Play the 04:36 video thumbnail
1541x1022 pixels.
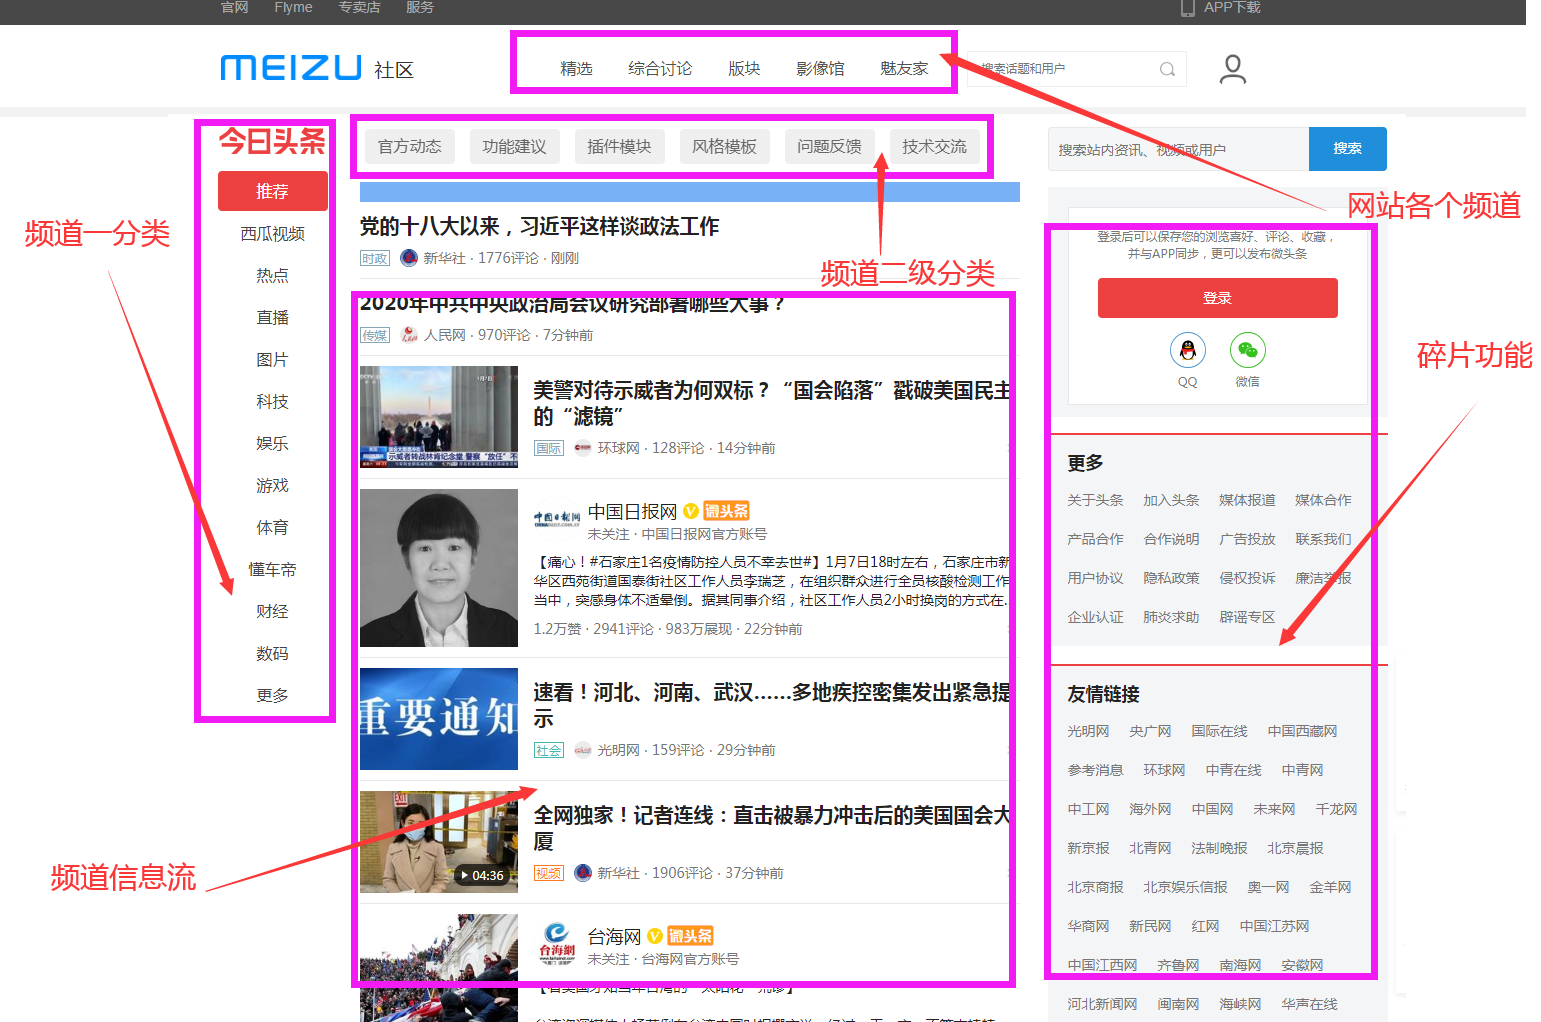[439, 842]
